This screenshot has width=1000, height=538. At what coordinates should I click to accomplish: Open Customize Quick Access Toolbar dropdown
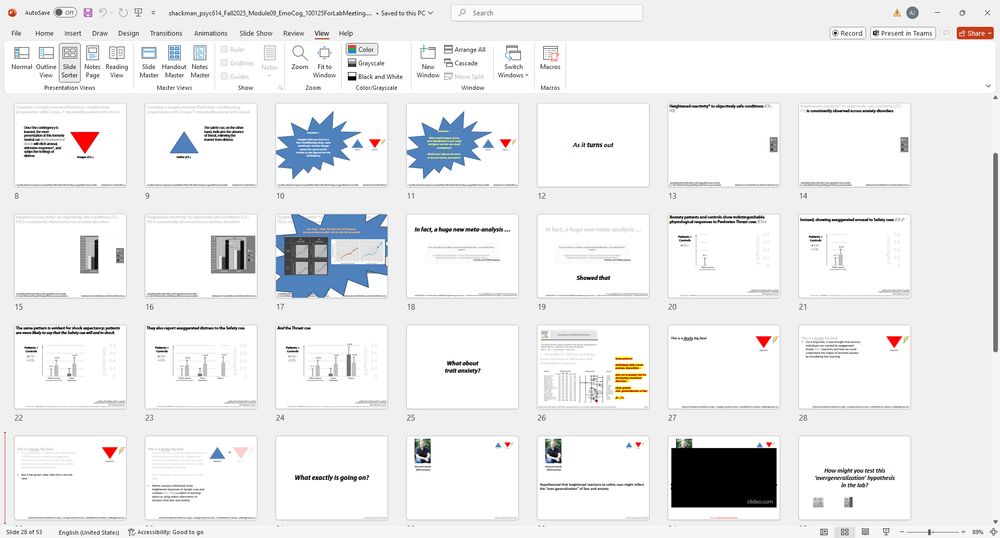(154, 13)
